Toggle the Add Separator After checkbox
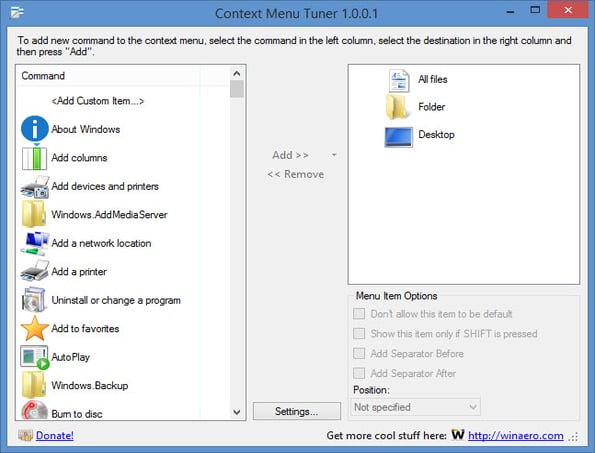 359,373
